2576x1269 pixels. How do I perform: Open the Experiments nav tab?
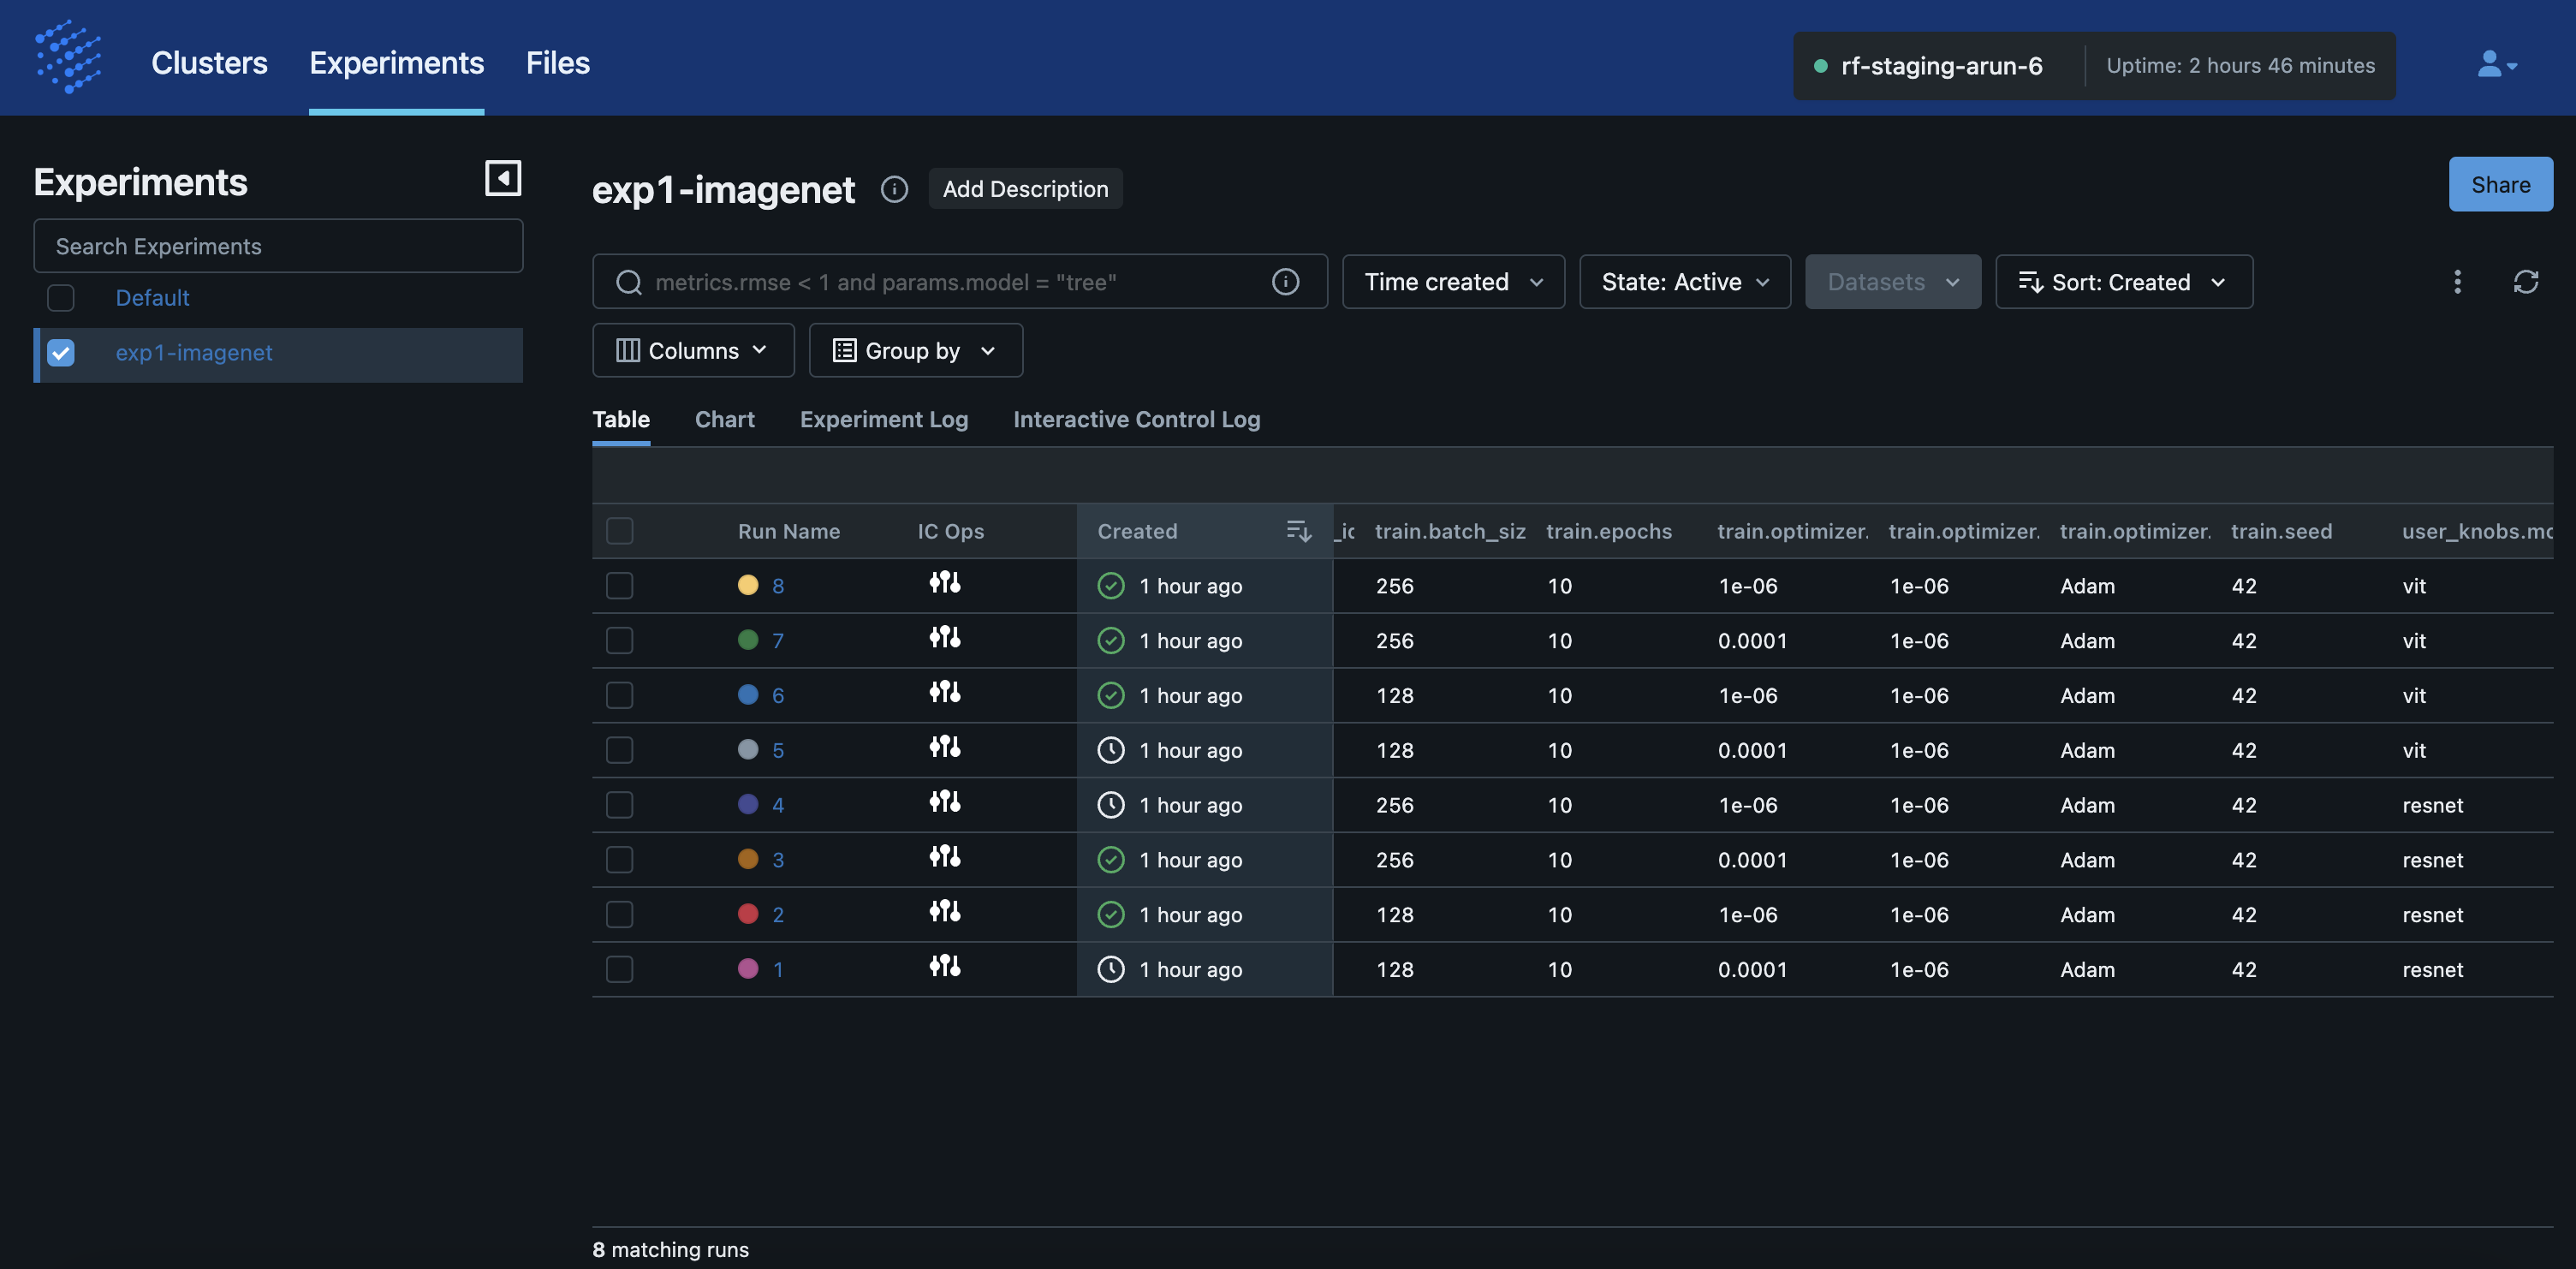coord(396,63)
